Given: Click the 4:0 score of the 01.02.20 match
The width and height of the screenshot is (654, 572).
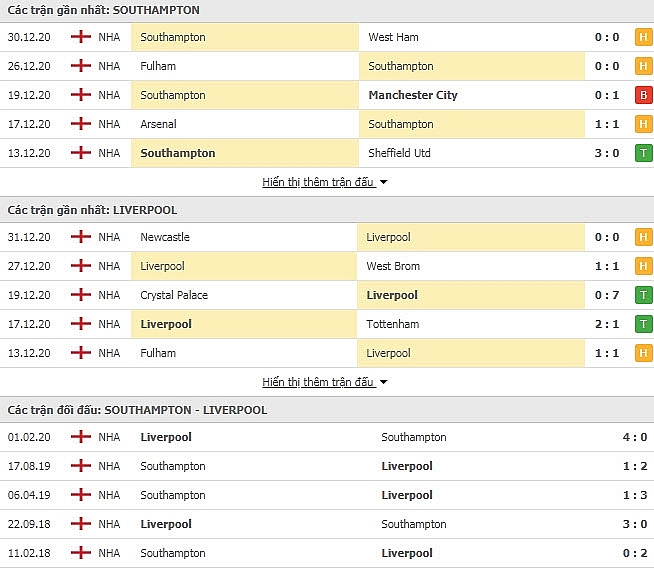Looking at the screenshot, I should click(635, 437).
